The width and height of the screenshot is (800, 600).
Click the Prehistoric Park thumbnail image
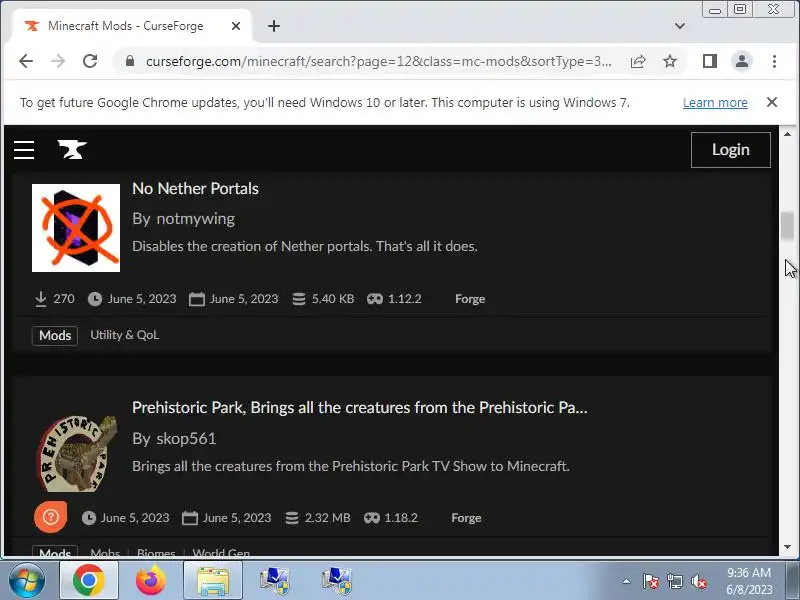pos(77,453)
